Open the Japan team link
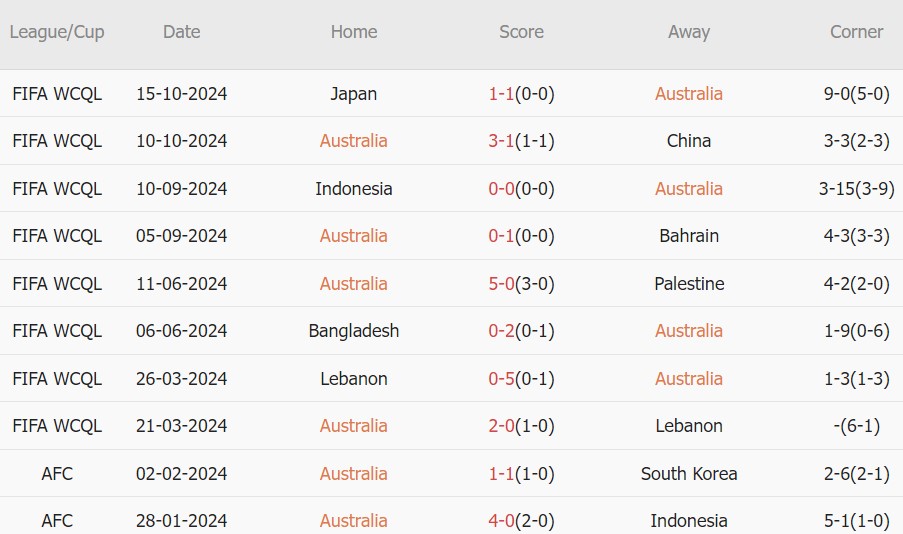This screenshot has width=903, height=534. [354, 94]
